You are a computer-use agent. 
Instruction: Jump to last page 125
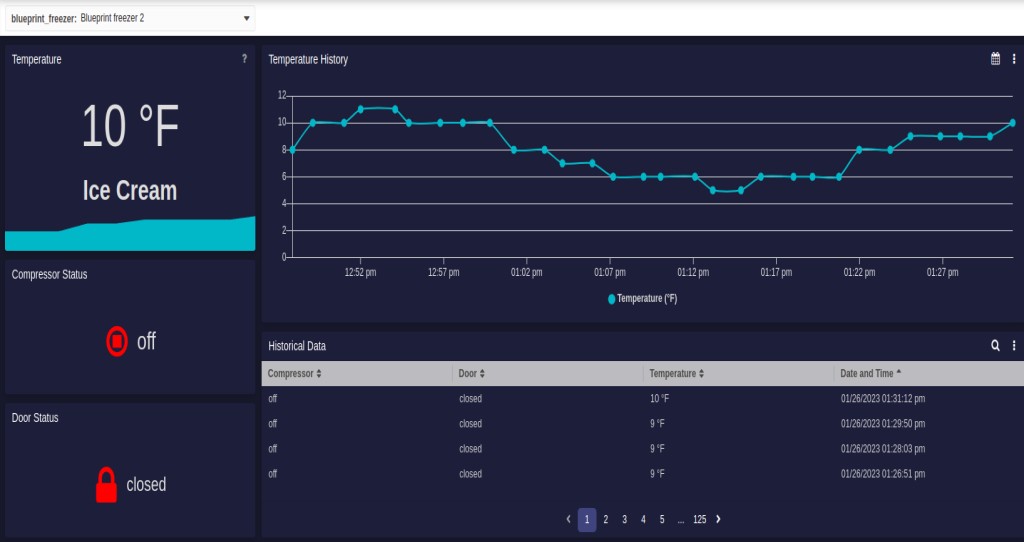coord(699,519)
